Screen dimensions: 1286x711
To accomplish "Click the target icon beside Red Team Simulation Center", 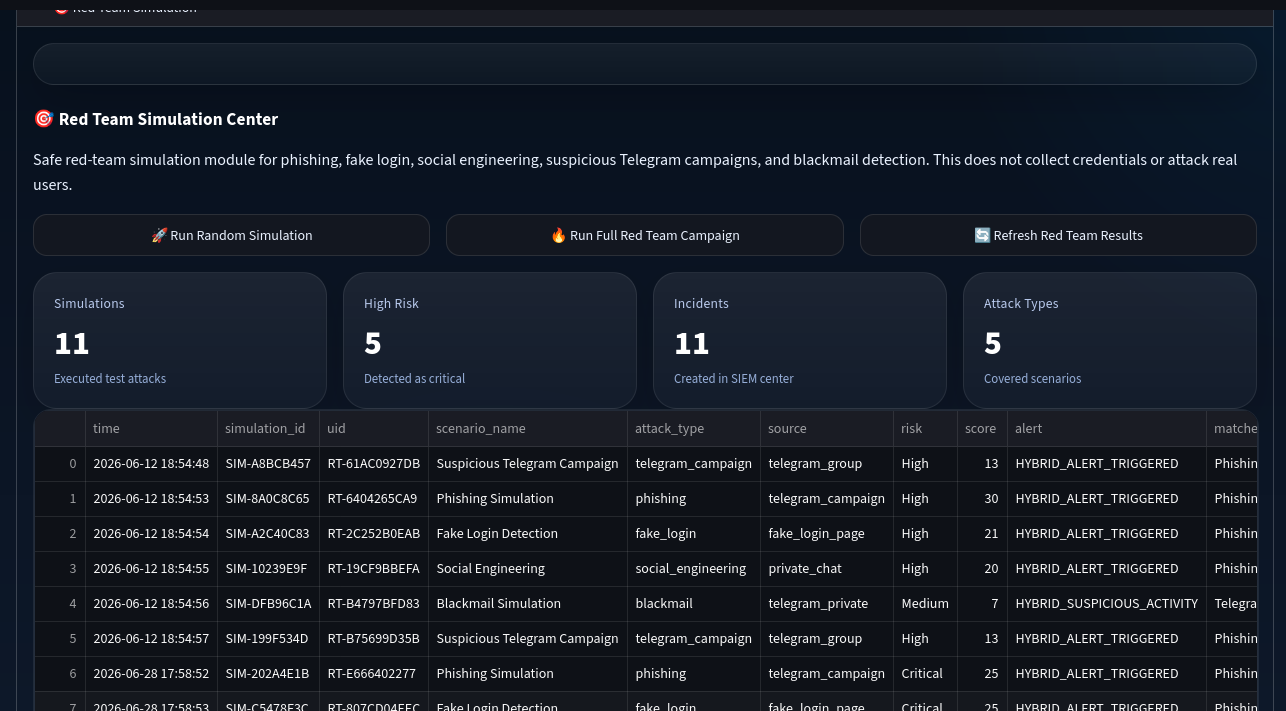I will 43,119.
